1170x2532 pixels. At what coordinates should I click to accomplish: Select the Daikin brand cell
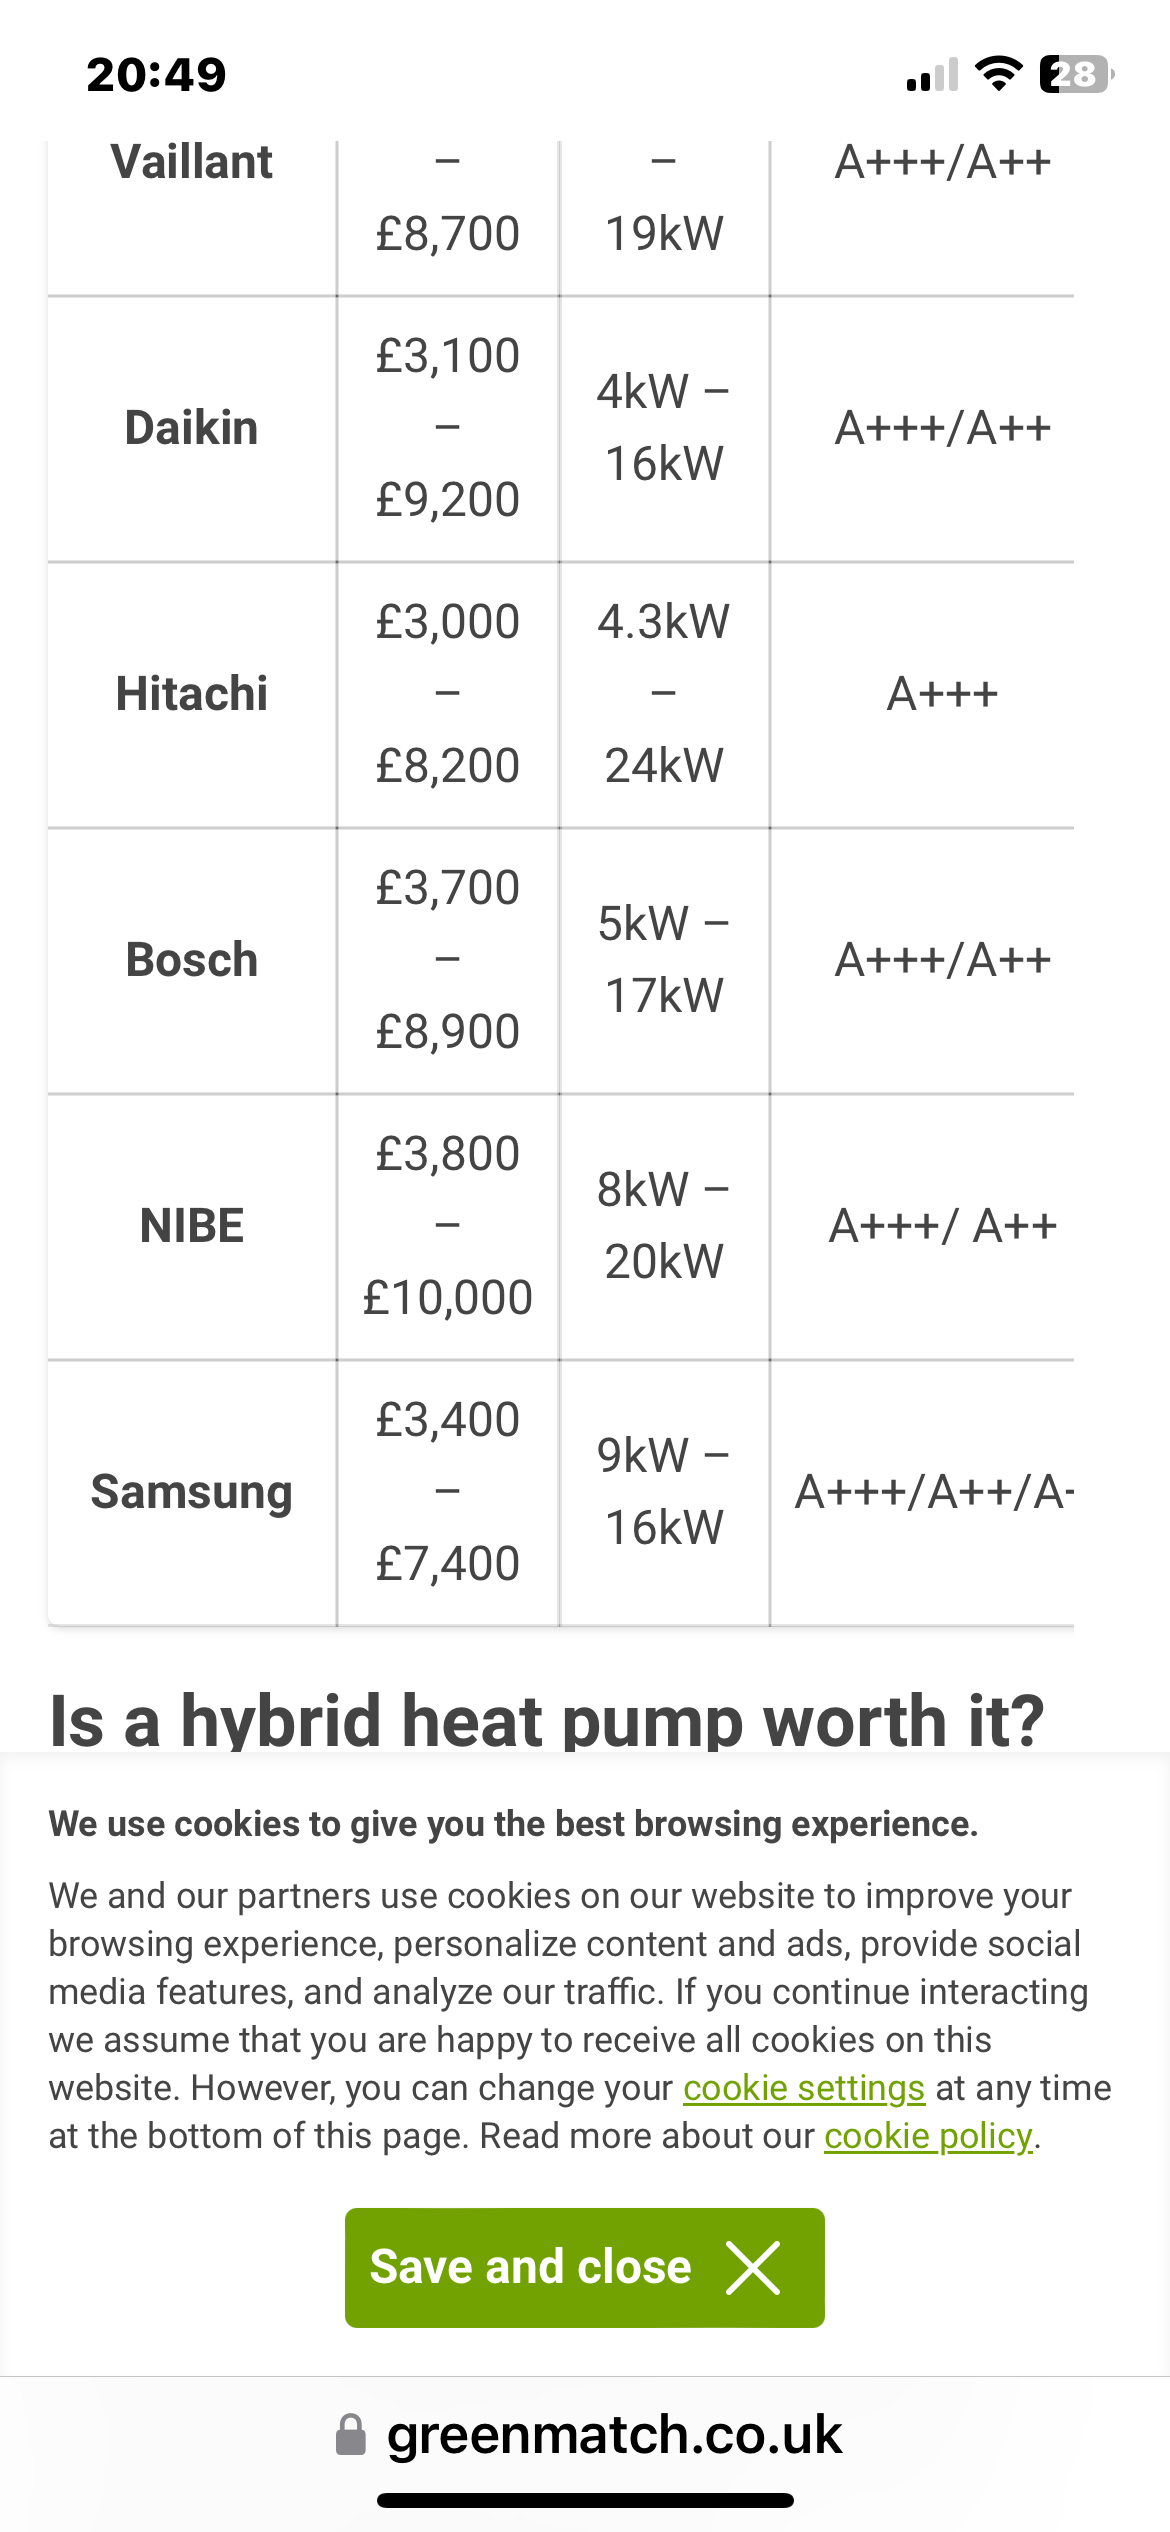point(191,428)
